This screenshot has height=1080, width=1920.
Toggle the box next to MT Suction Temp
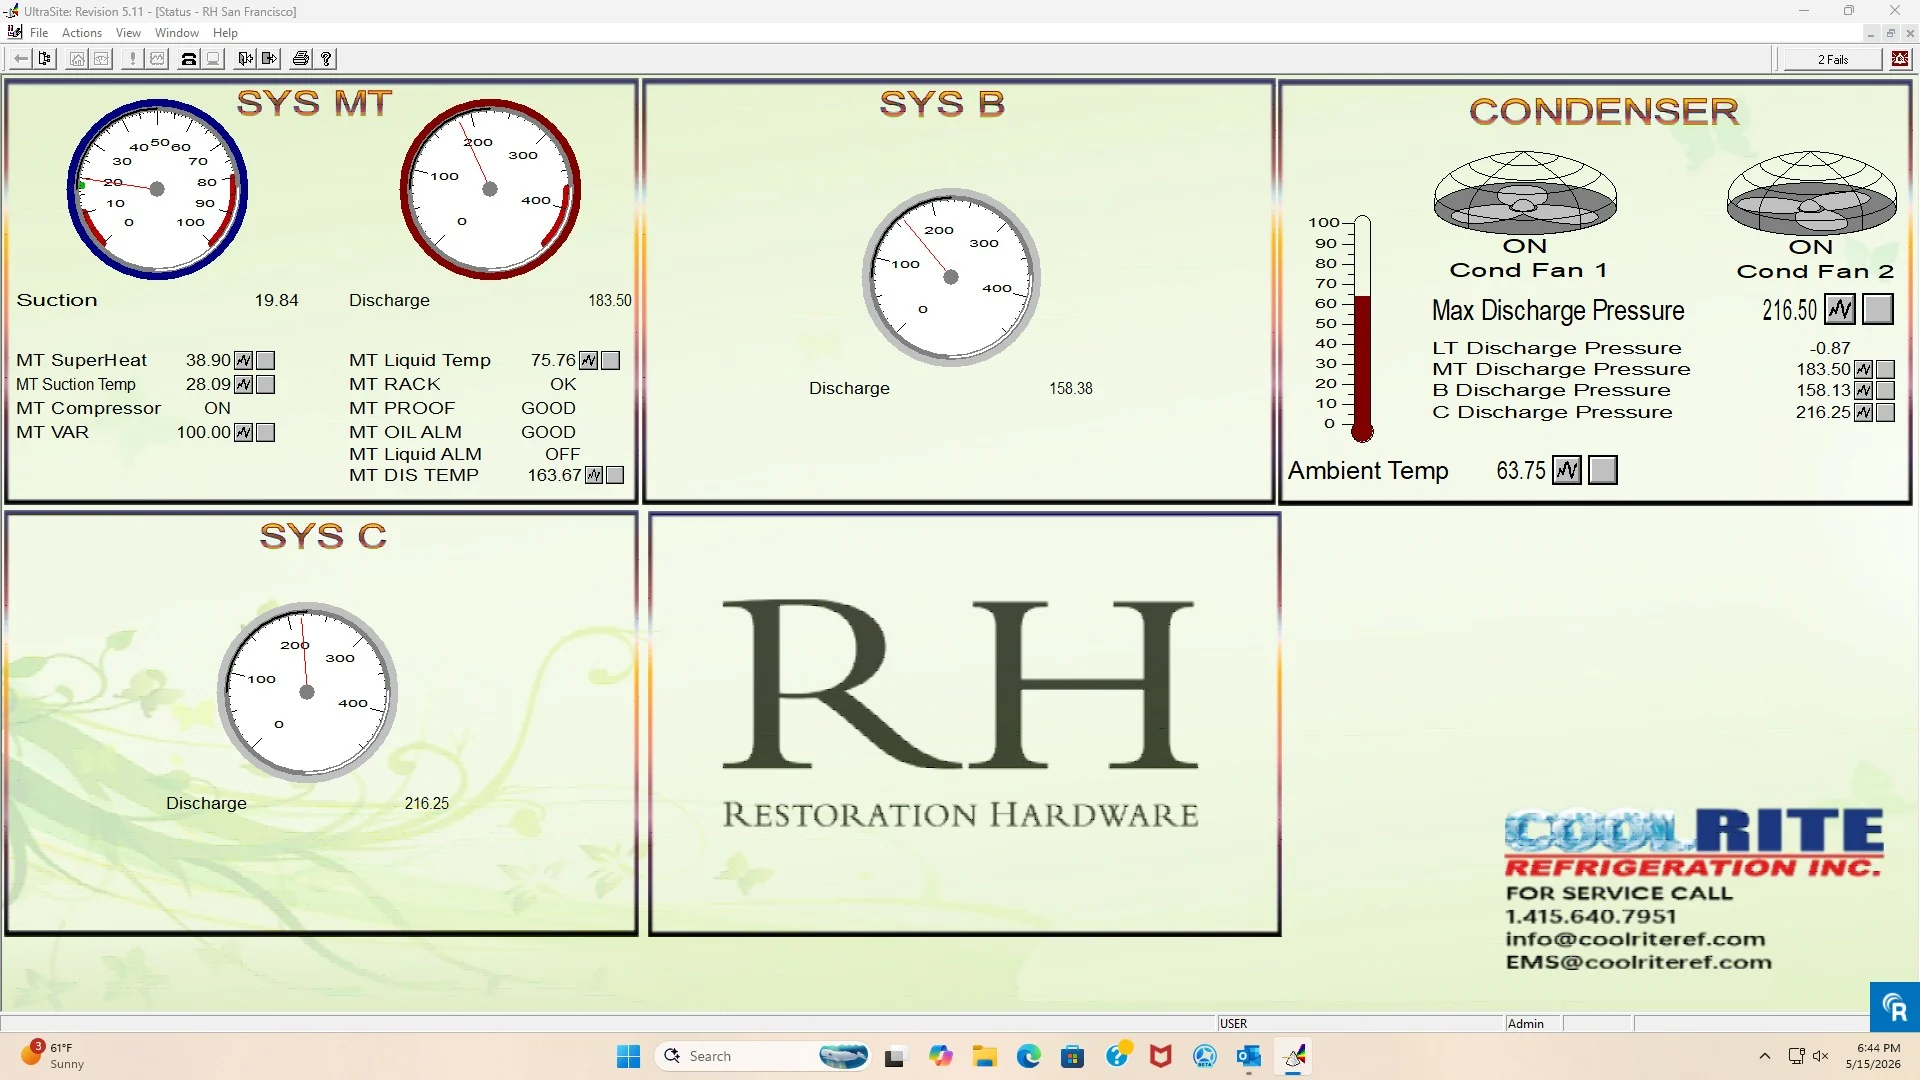click(x=266, y=384)
